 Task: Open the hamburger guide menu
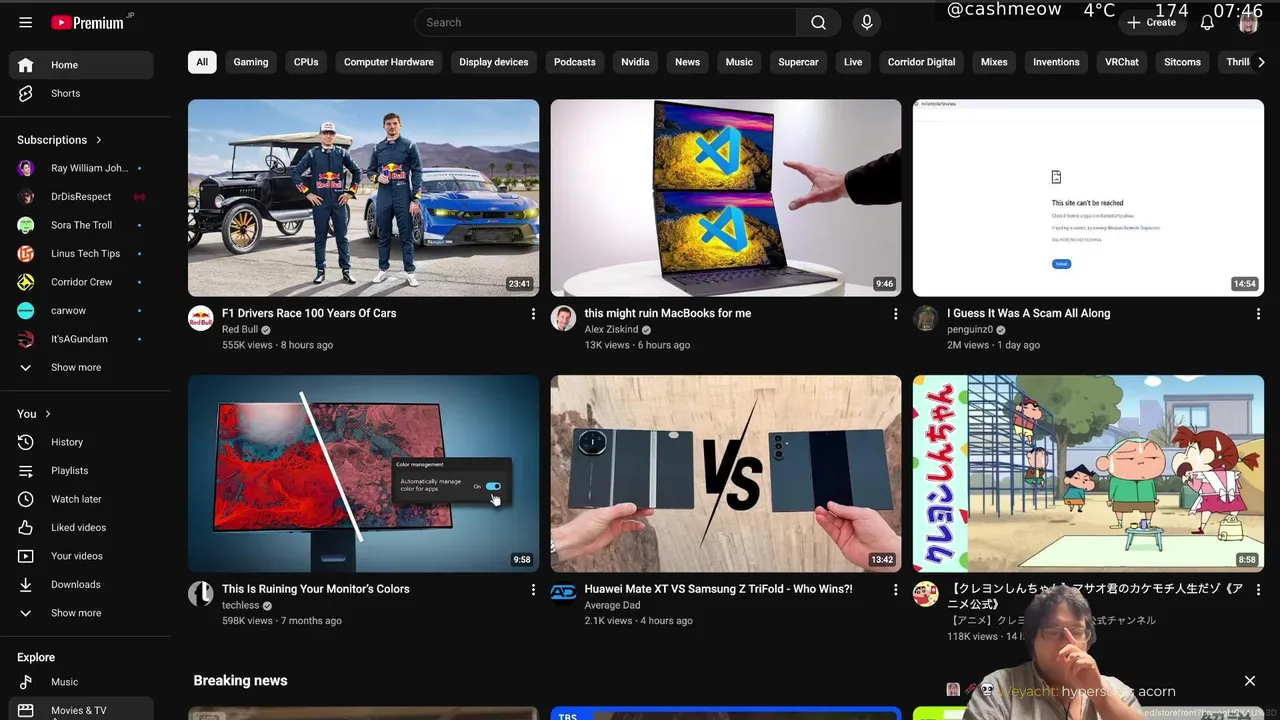[x=25, y=22]
